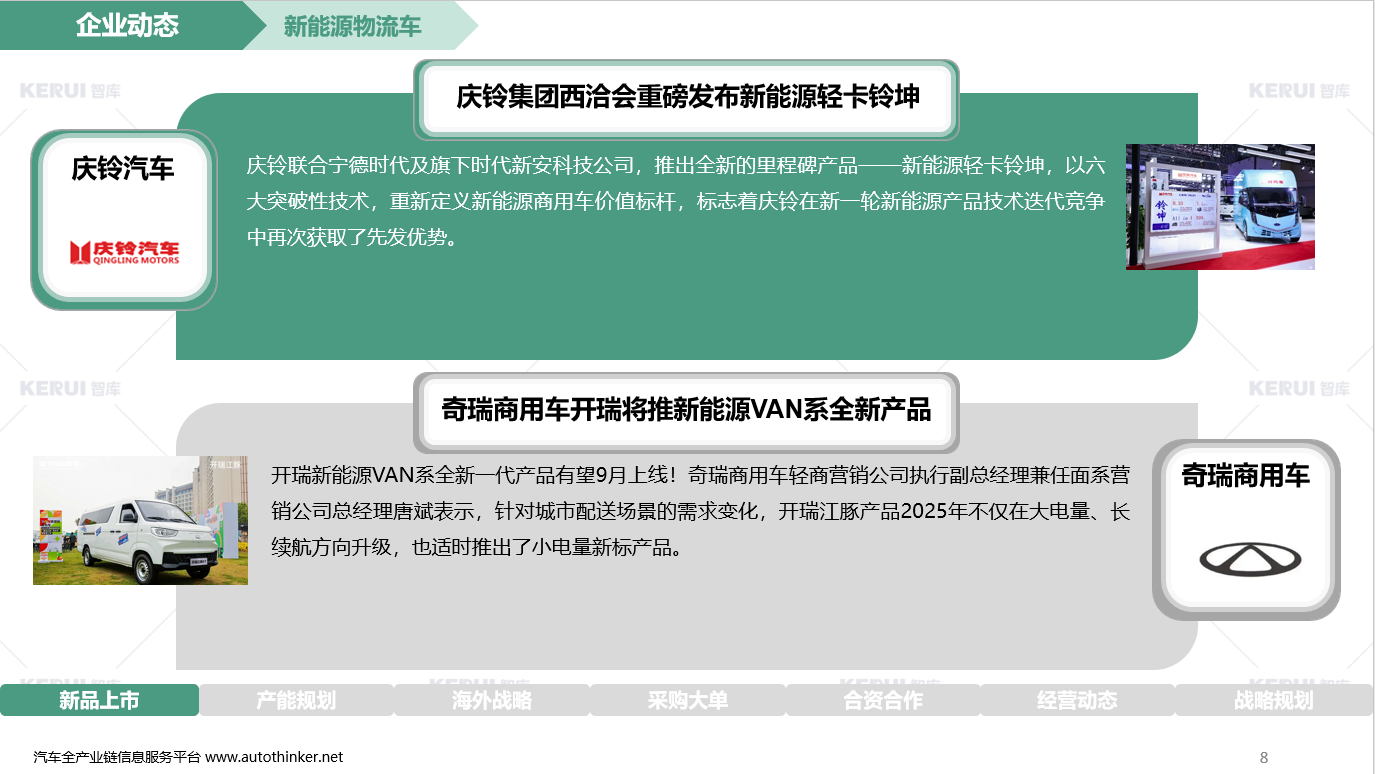Click the 汽车全产业链信息服务平台 footer text
This screenshot has width=1375, height=774.
pos(117,757)
